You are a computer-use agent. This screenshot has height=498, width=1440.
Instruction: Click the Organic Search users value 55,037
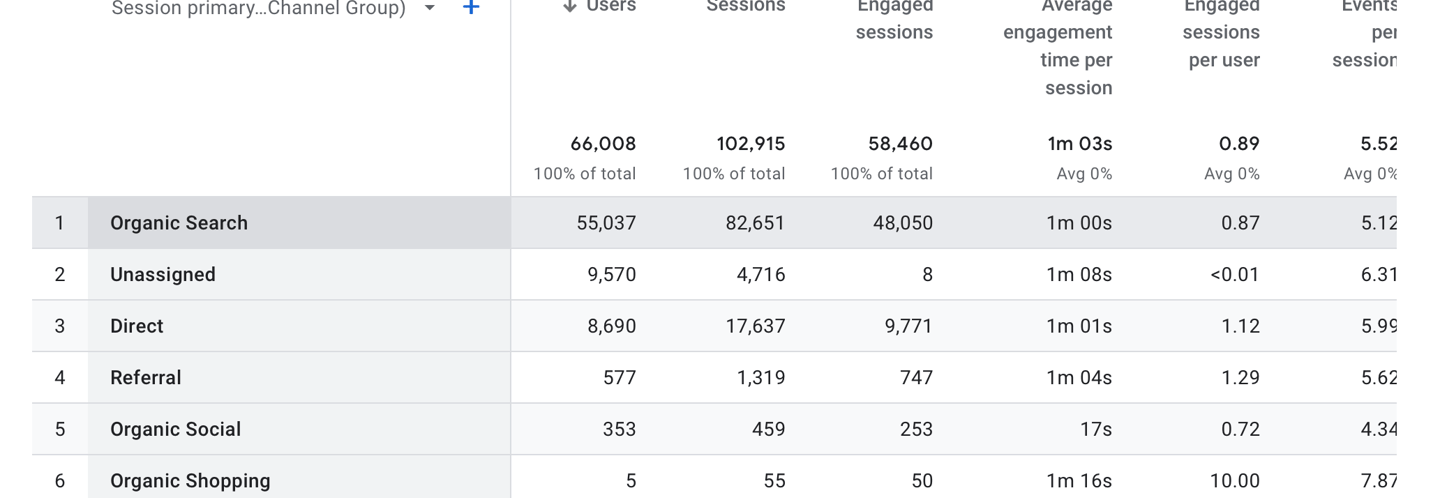[x=606, y=223]
